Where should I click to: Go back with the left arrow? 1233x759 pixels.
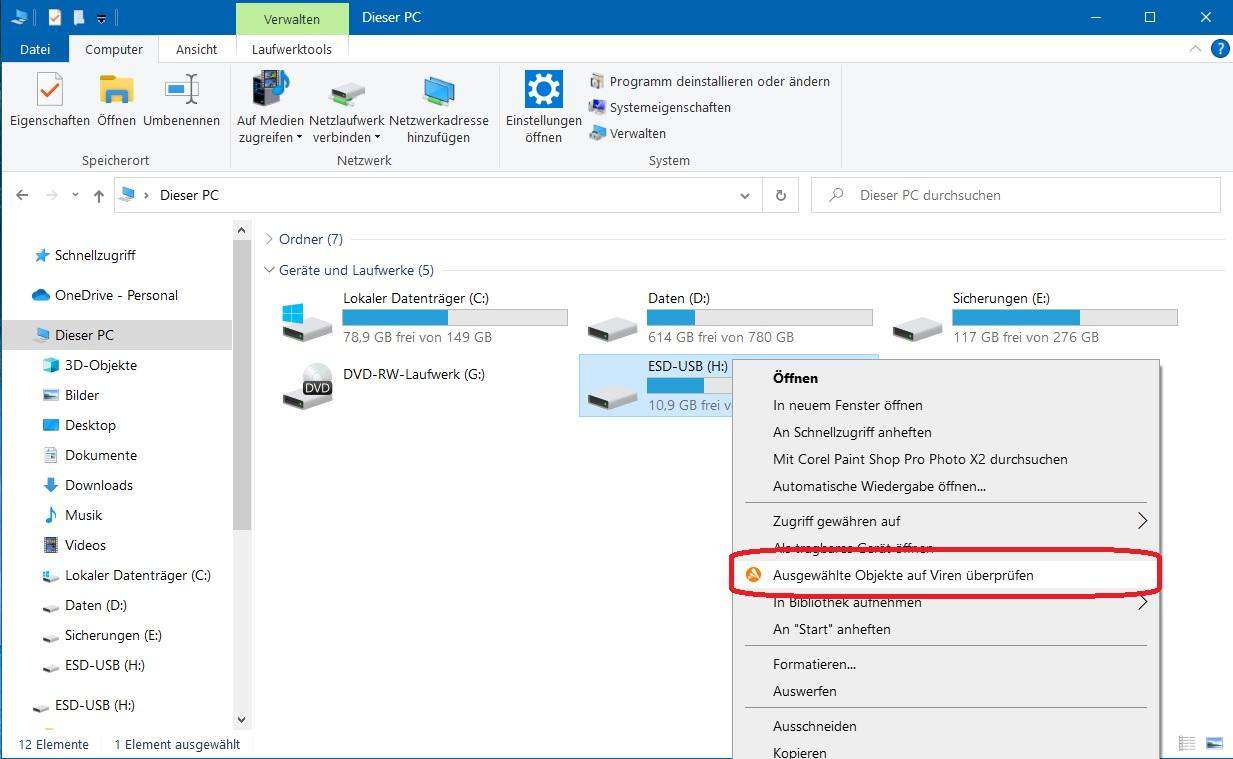tap(22, 195)
